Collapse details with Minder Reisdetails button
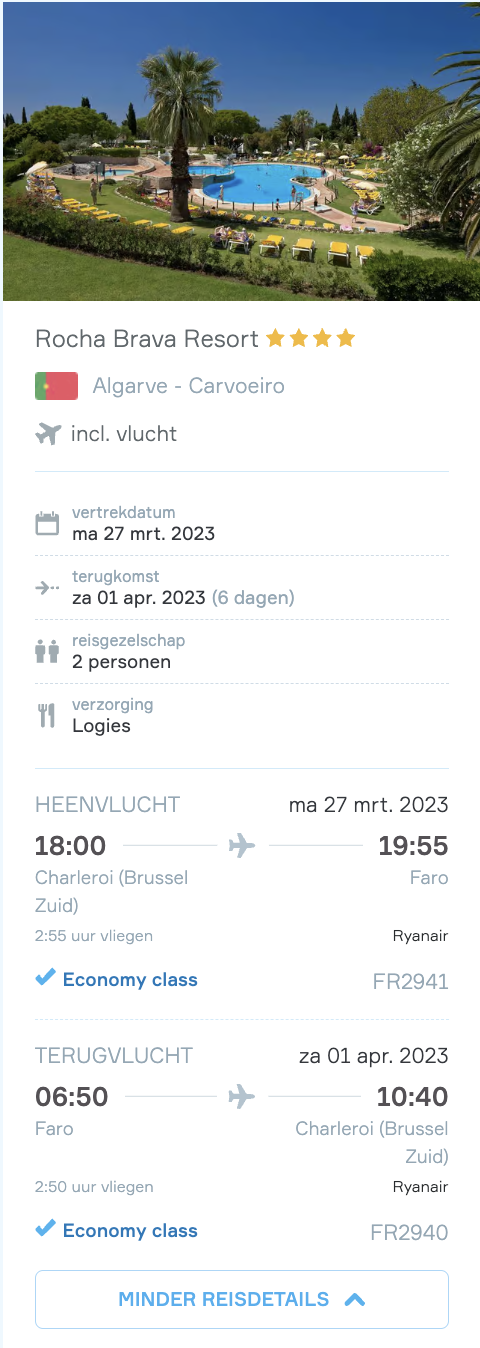Image resolution: width=480 pixels, height=1348 pixels. 242,1299
